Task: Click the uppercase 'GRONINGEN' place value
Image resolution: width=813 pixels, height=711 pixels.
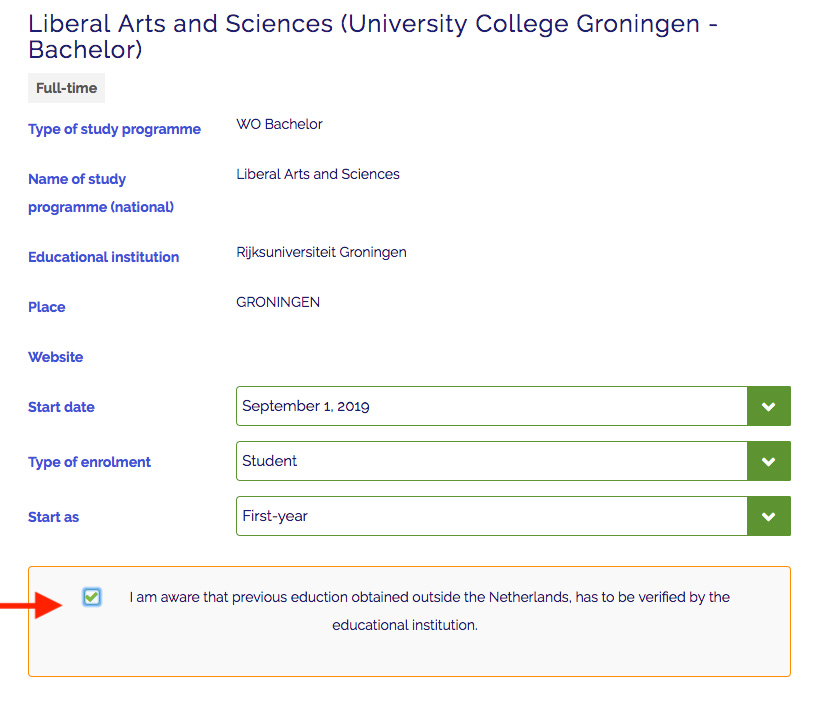Action: (x=278, y=302)
